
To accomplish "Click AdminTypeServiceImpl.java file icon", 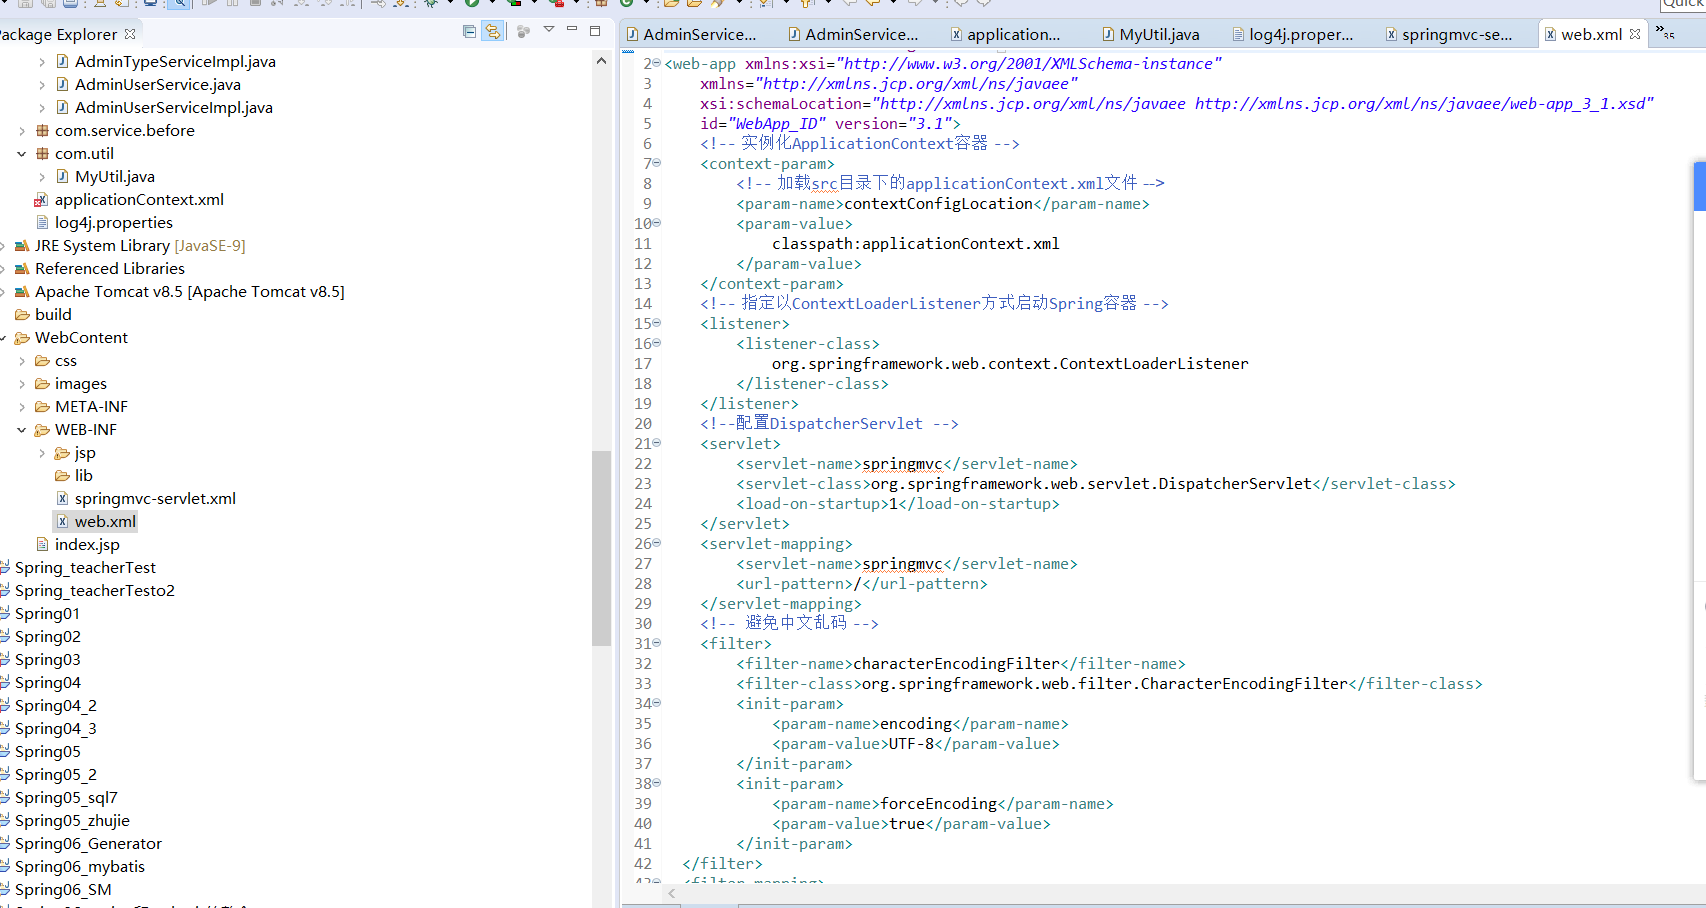I will click(62, 62).
